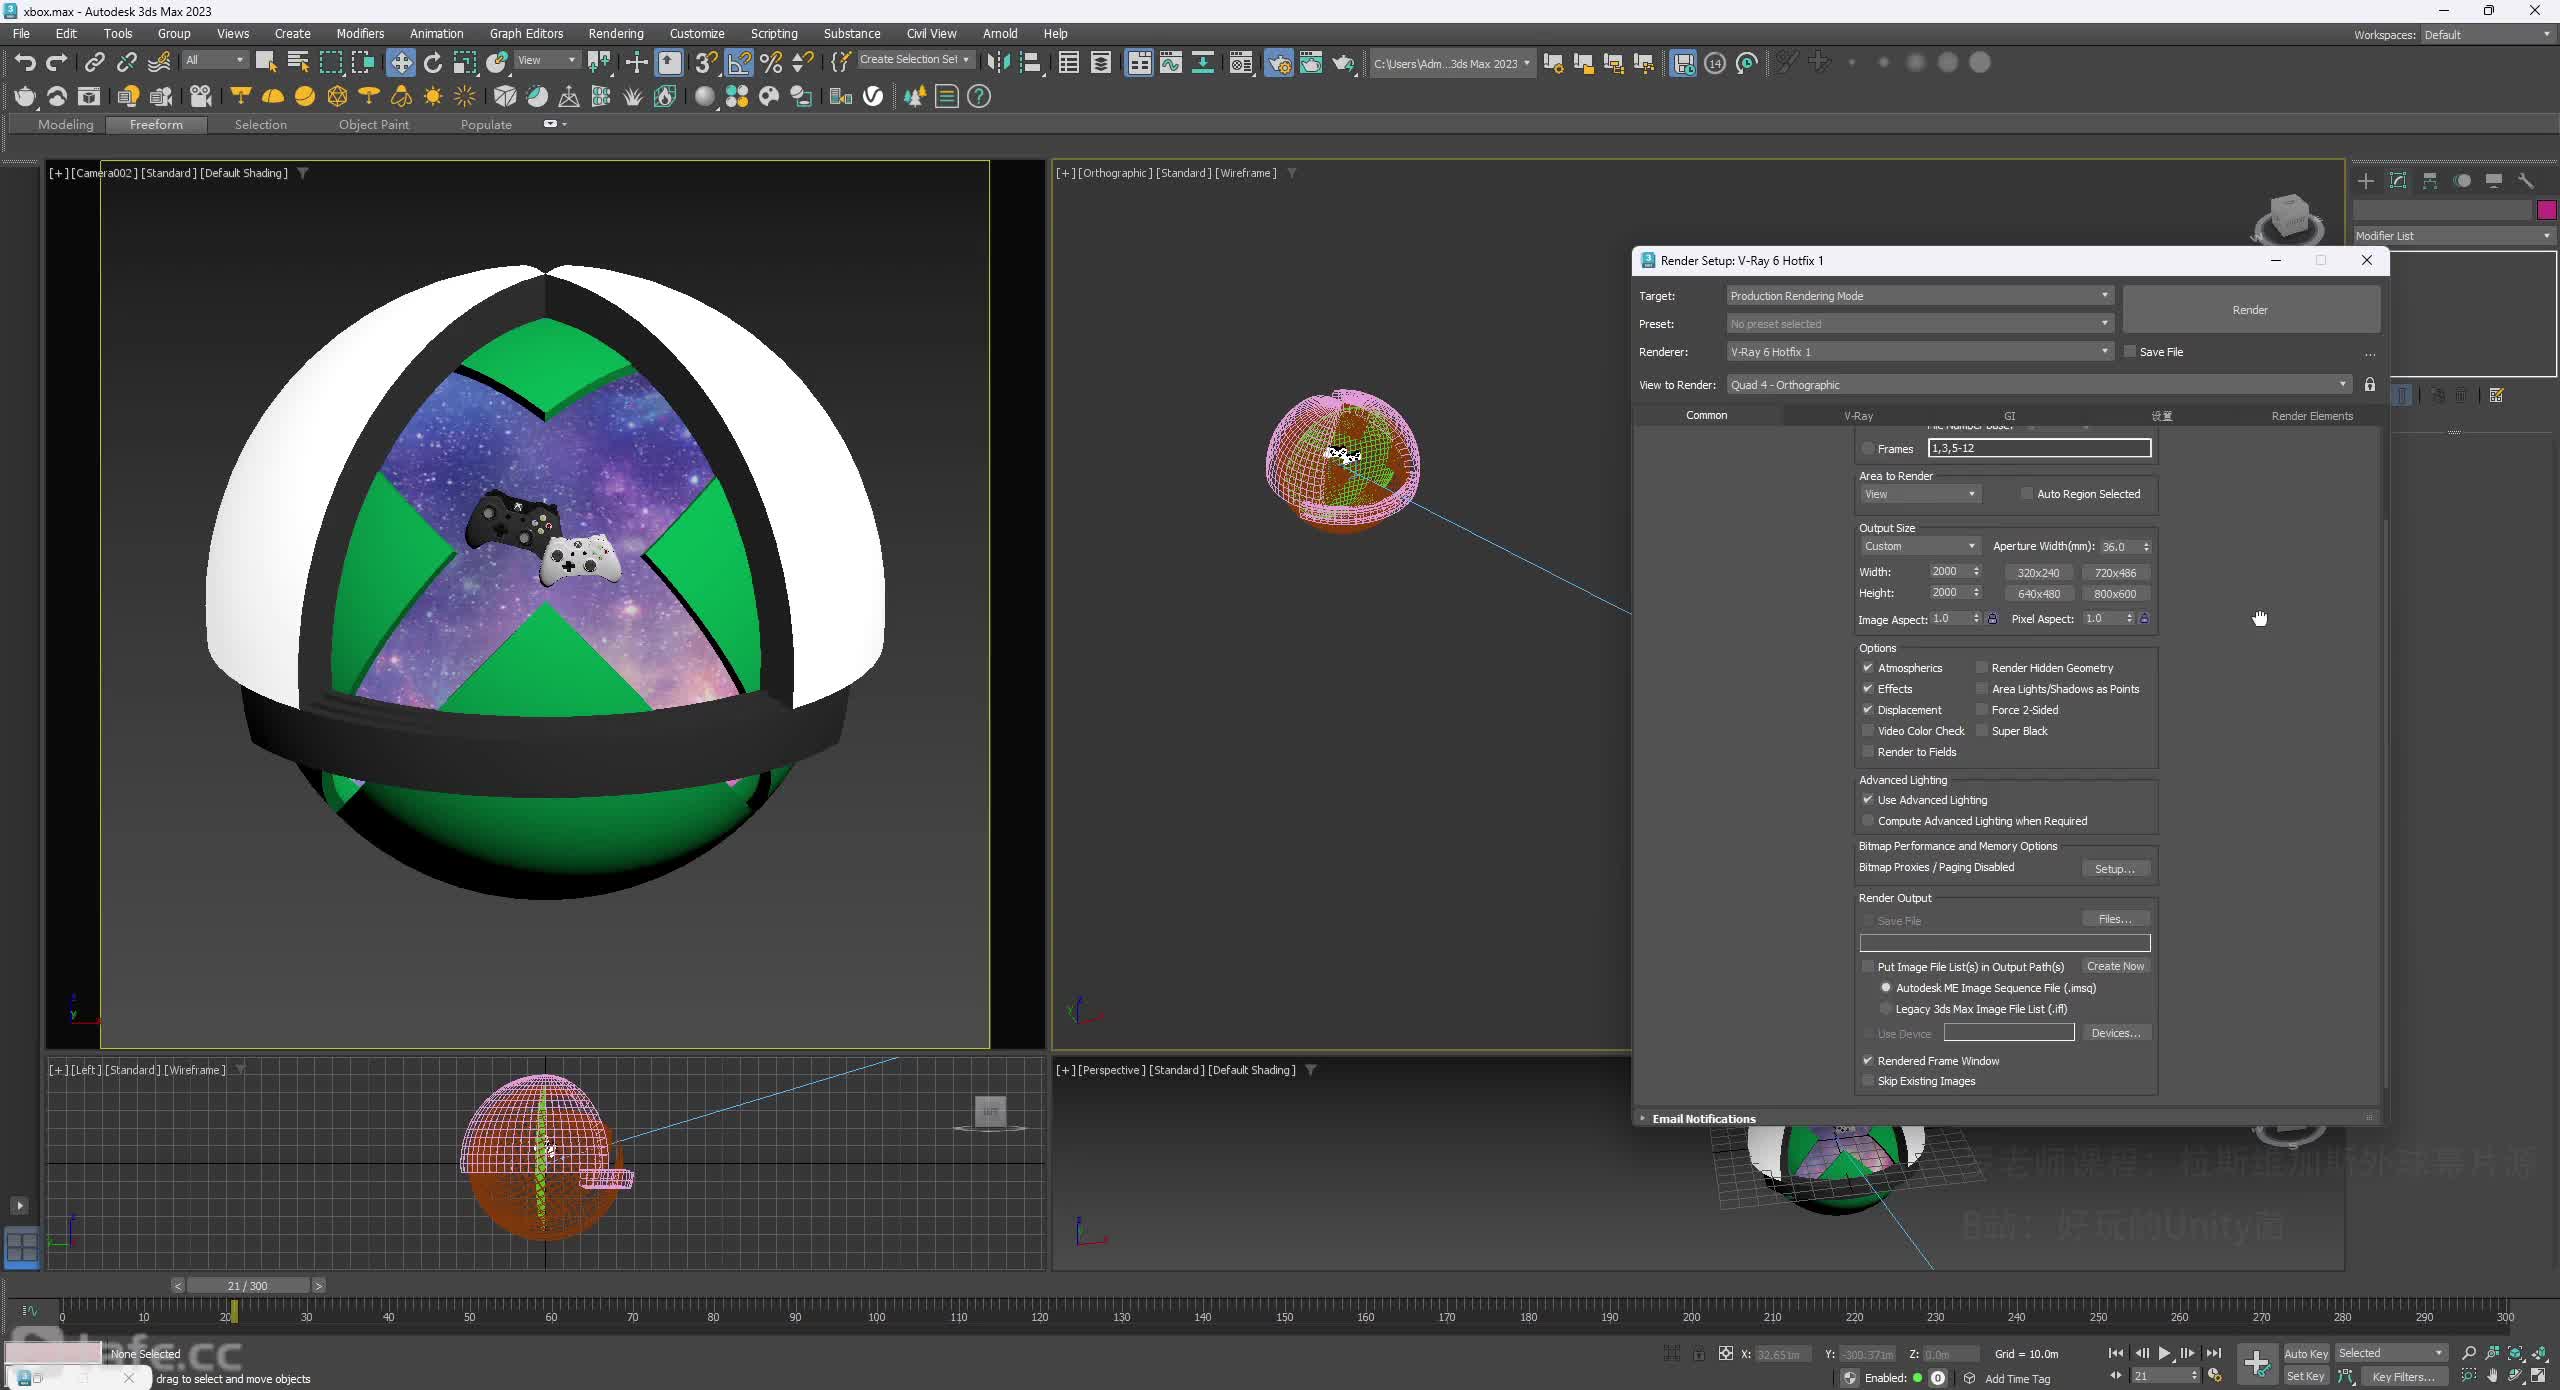
Task: Select the Link tool
Action: click(94, 63)
